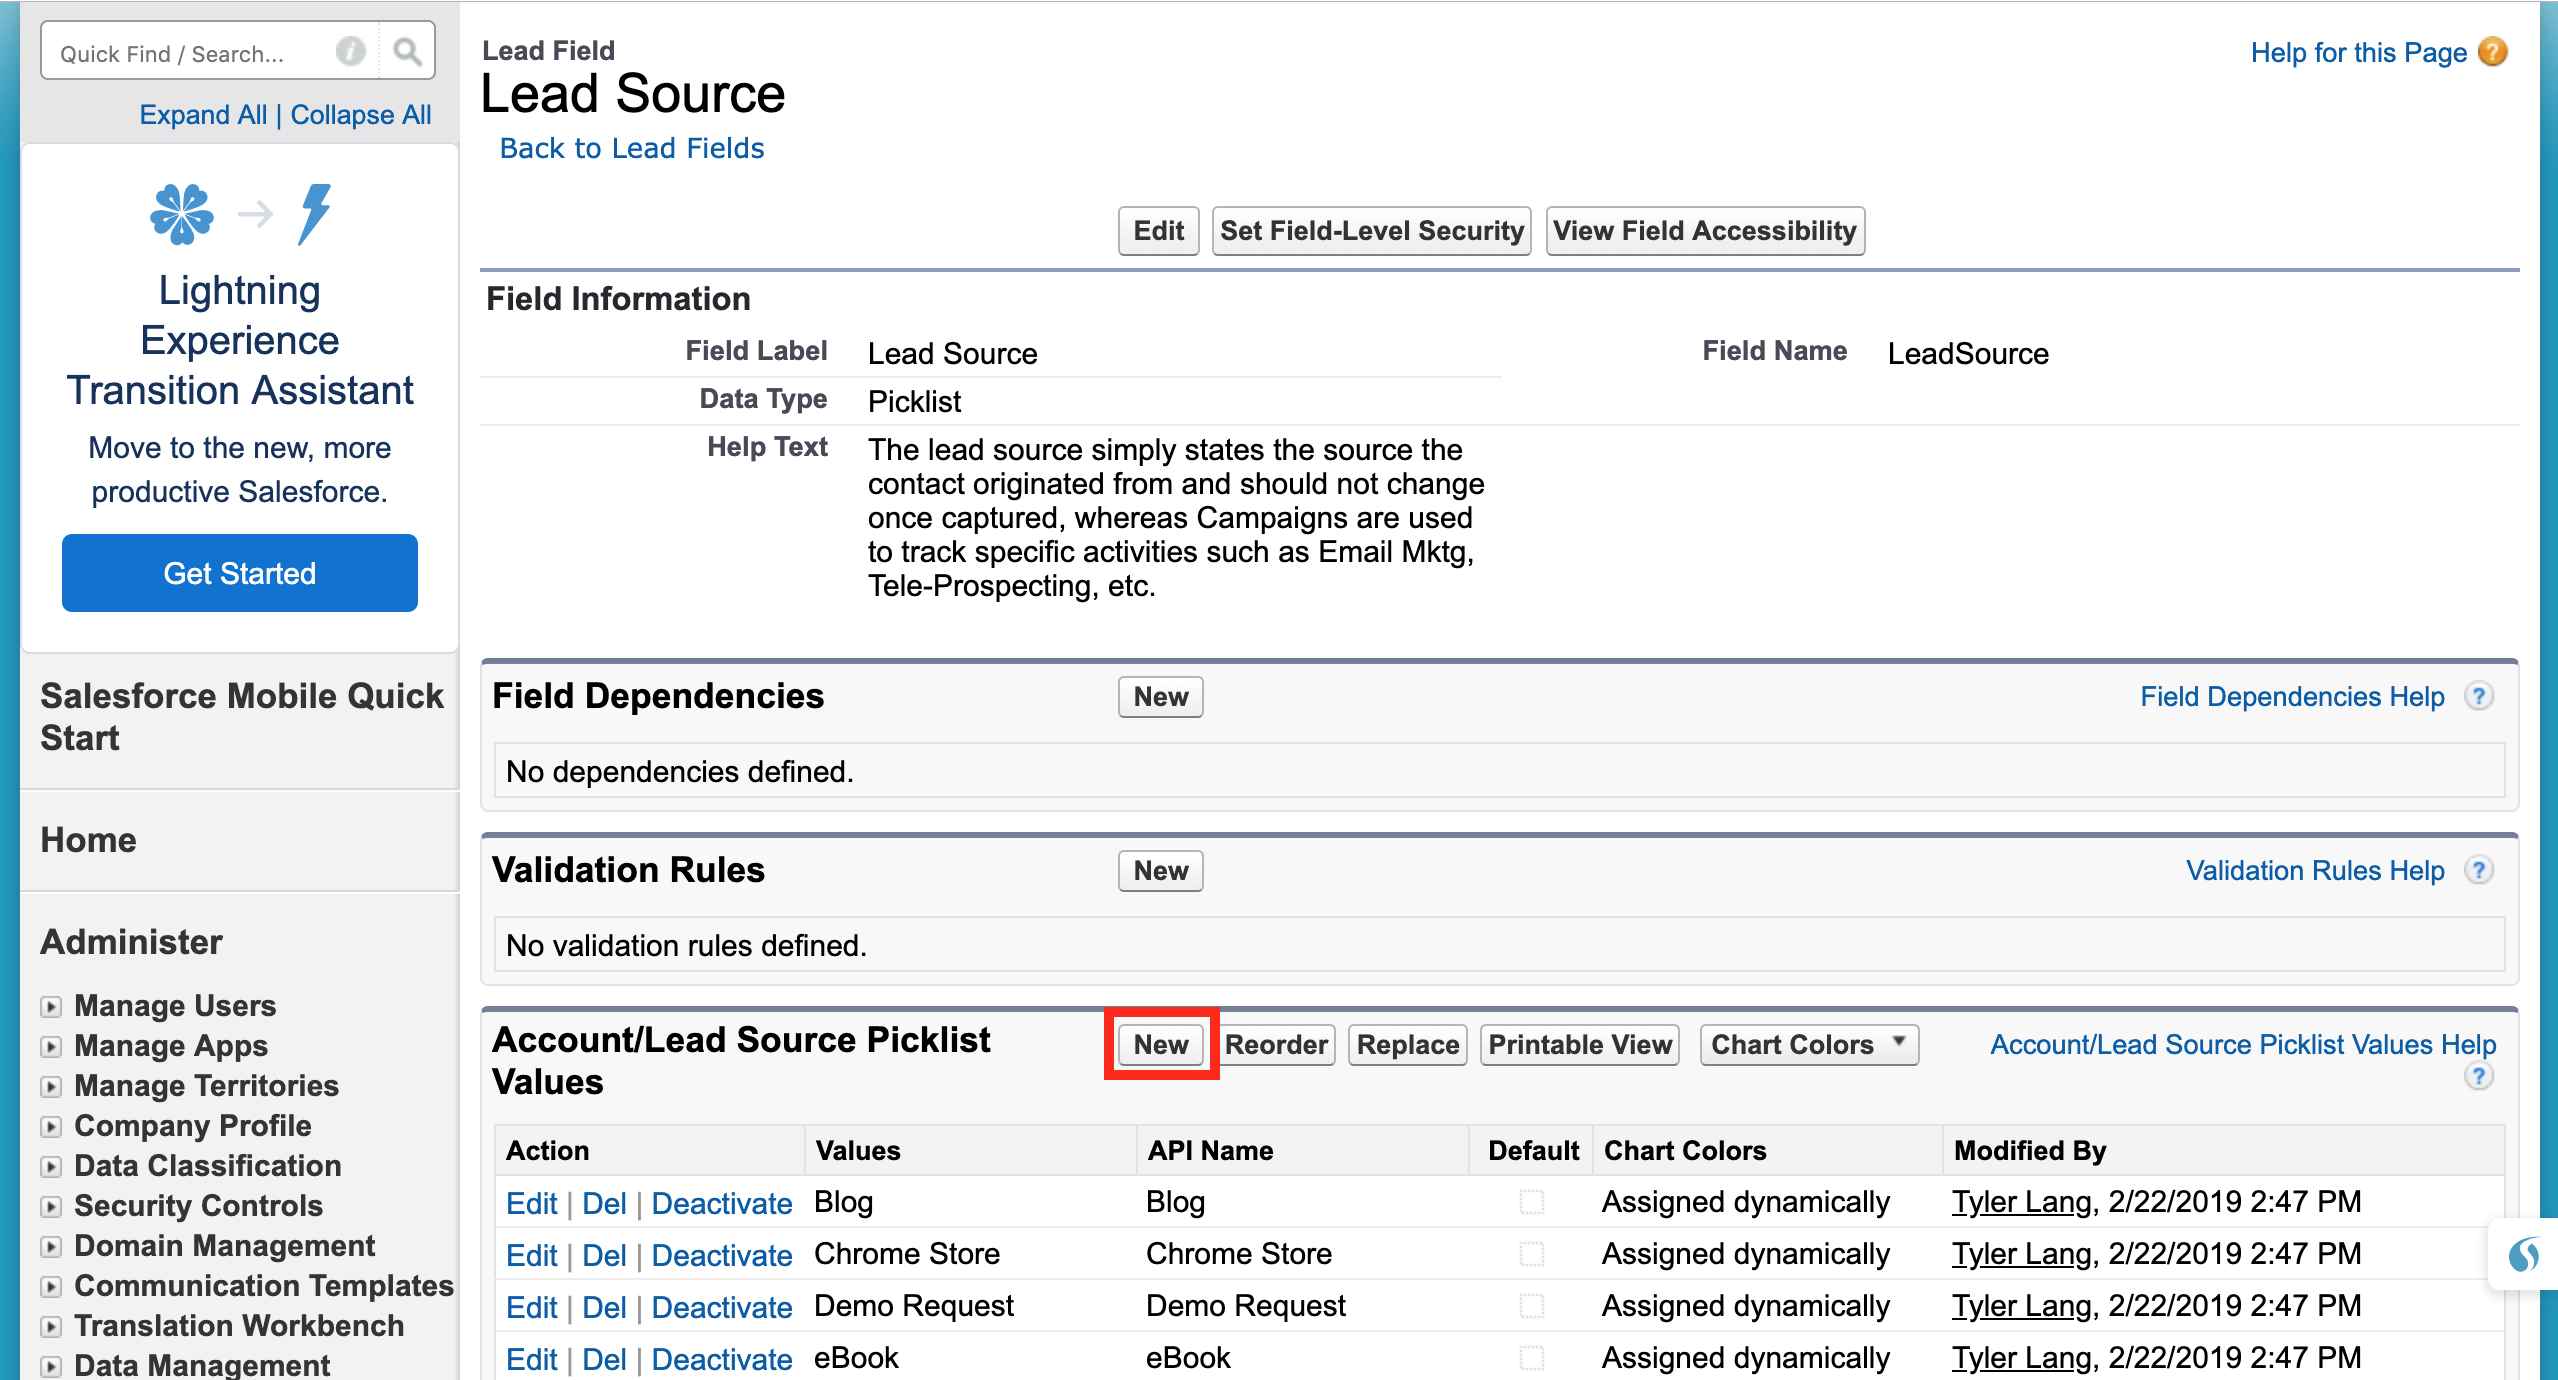Click the Field Dependencies help question icon
The height and width of the screenshot is (1380, 2558).
pyautogui.click(x=2478, y=696)
